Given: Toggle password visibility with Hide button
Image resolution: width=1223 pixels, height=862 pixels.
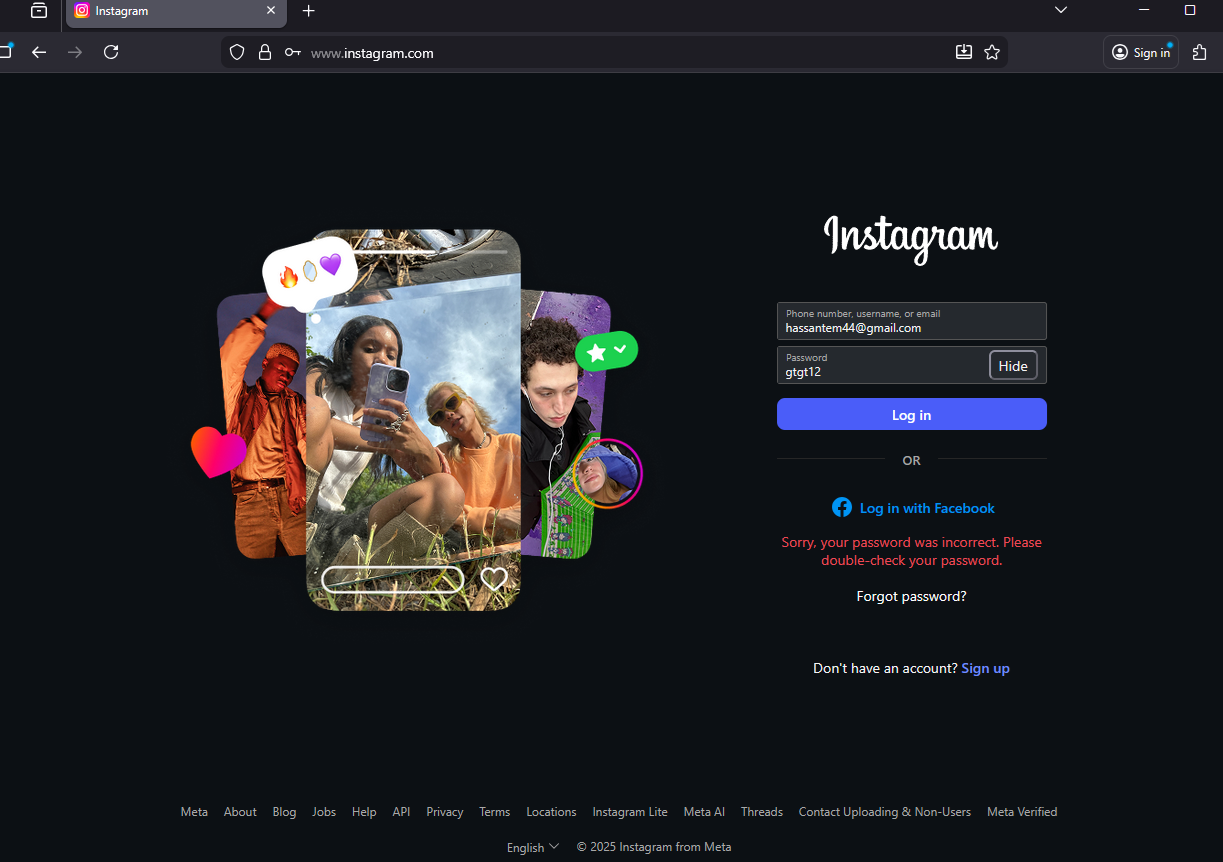Looking at the screenshot, I should [1013, 366].
